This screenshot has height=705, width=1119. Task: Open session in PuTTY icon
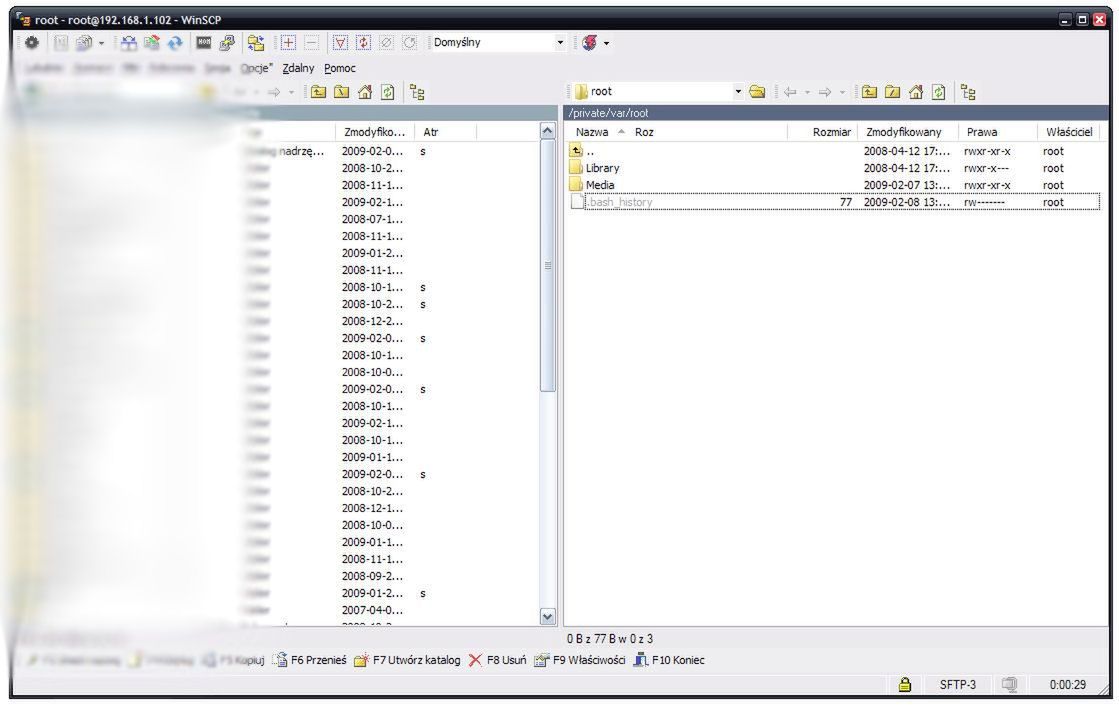tap(227, 43)
